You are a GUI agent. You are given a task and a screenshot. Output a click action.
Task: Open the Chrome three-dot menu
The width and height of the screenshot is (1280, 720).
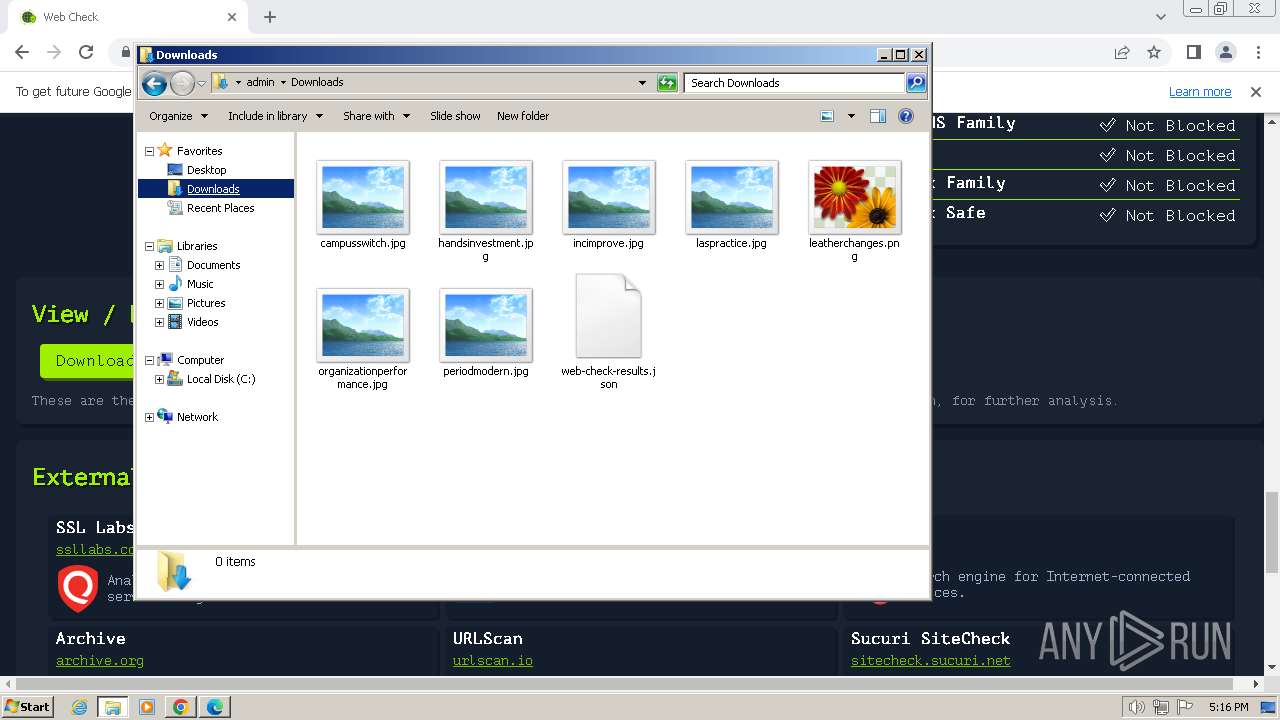tap(1258, 52)
